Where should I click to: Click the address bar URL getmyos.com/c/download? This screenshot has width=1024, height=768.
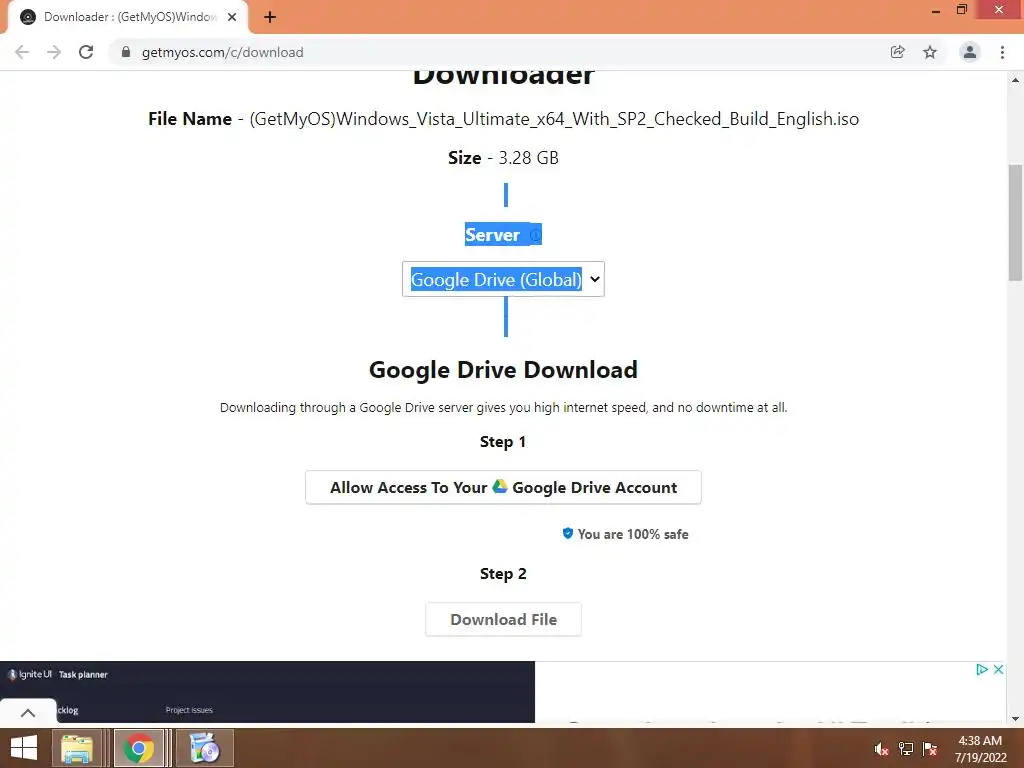[223, 52]
